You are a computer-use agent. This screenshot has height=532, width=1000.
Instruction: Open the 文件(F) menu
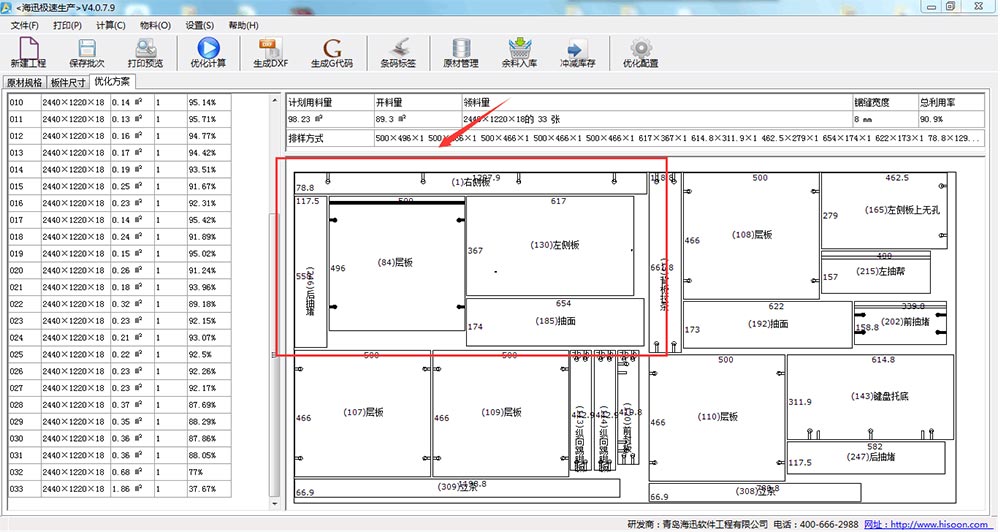[x=25, y=24]
